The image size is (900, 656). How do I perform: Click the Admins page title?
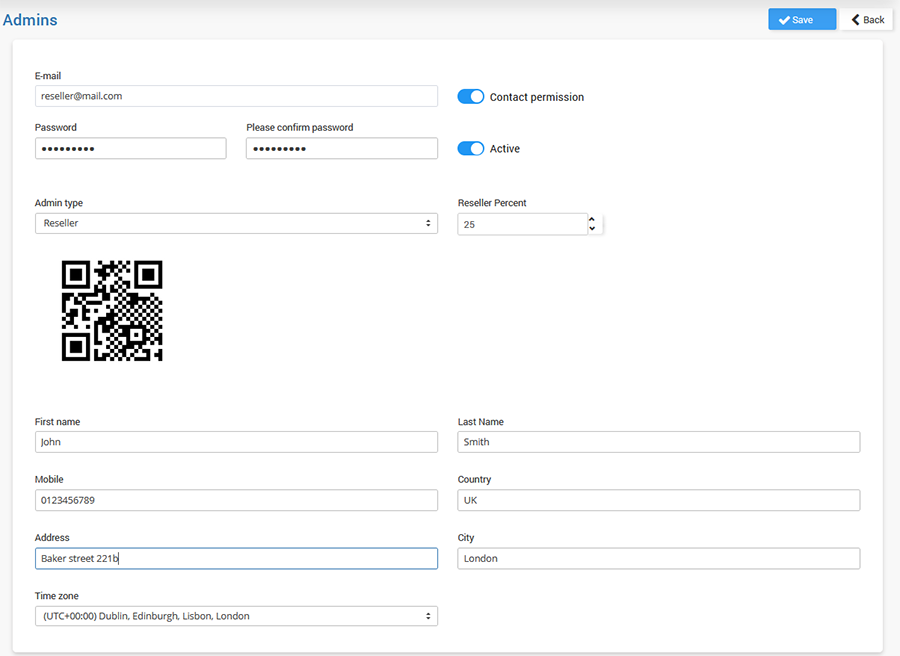(30, 20)
